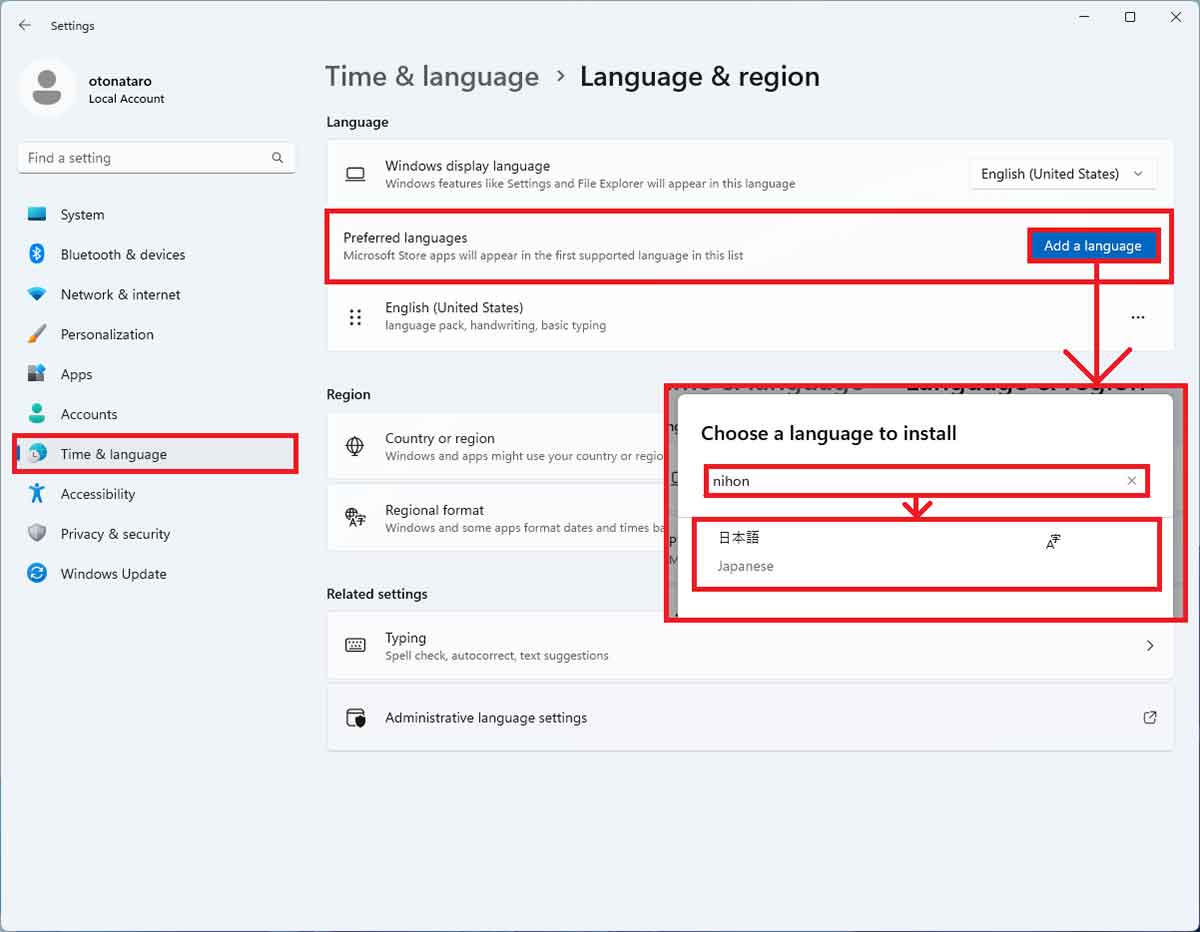
Task: Click the System monitor icon
Action: (x=37, y=214)
